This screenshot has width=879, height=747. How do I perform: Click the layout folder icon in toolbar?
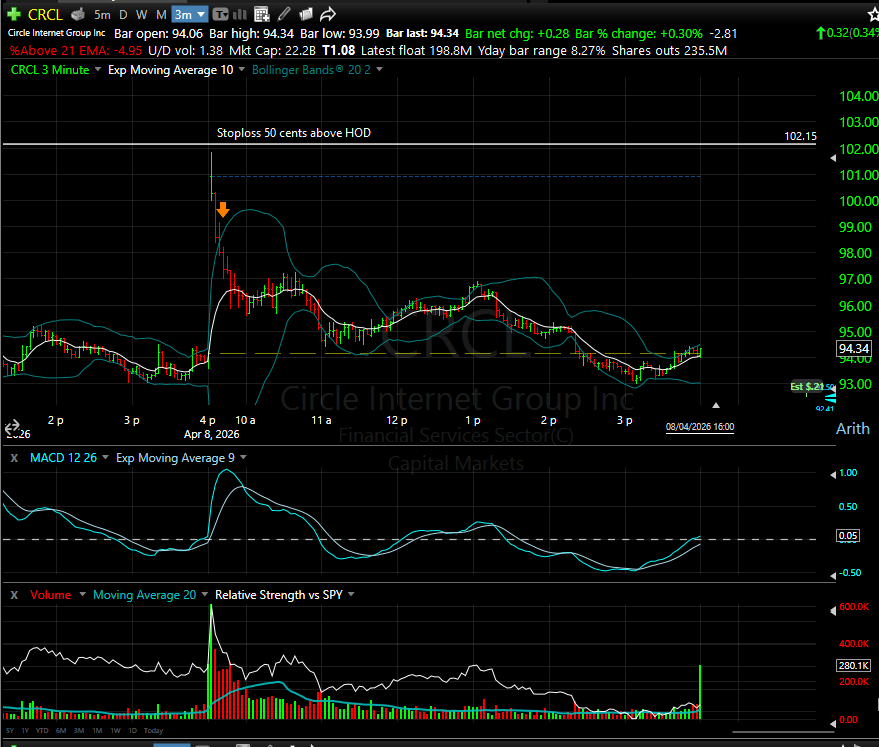305,15
